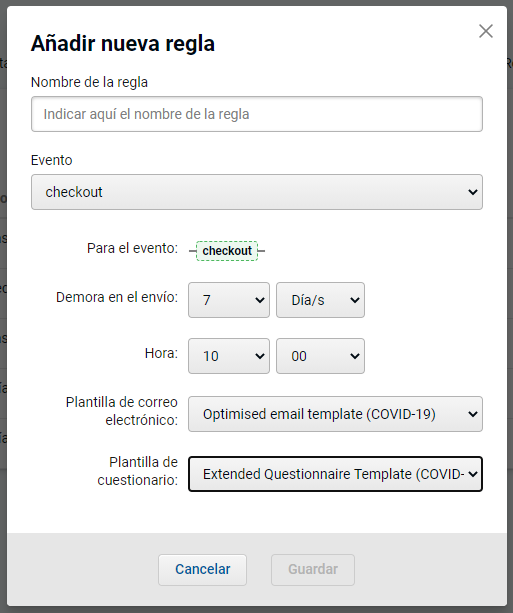Close the Añadir nueva regla dialog

(x=486, y=31)
